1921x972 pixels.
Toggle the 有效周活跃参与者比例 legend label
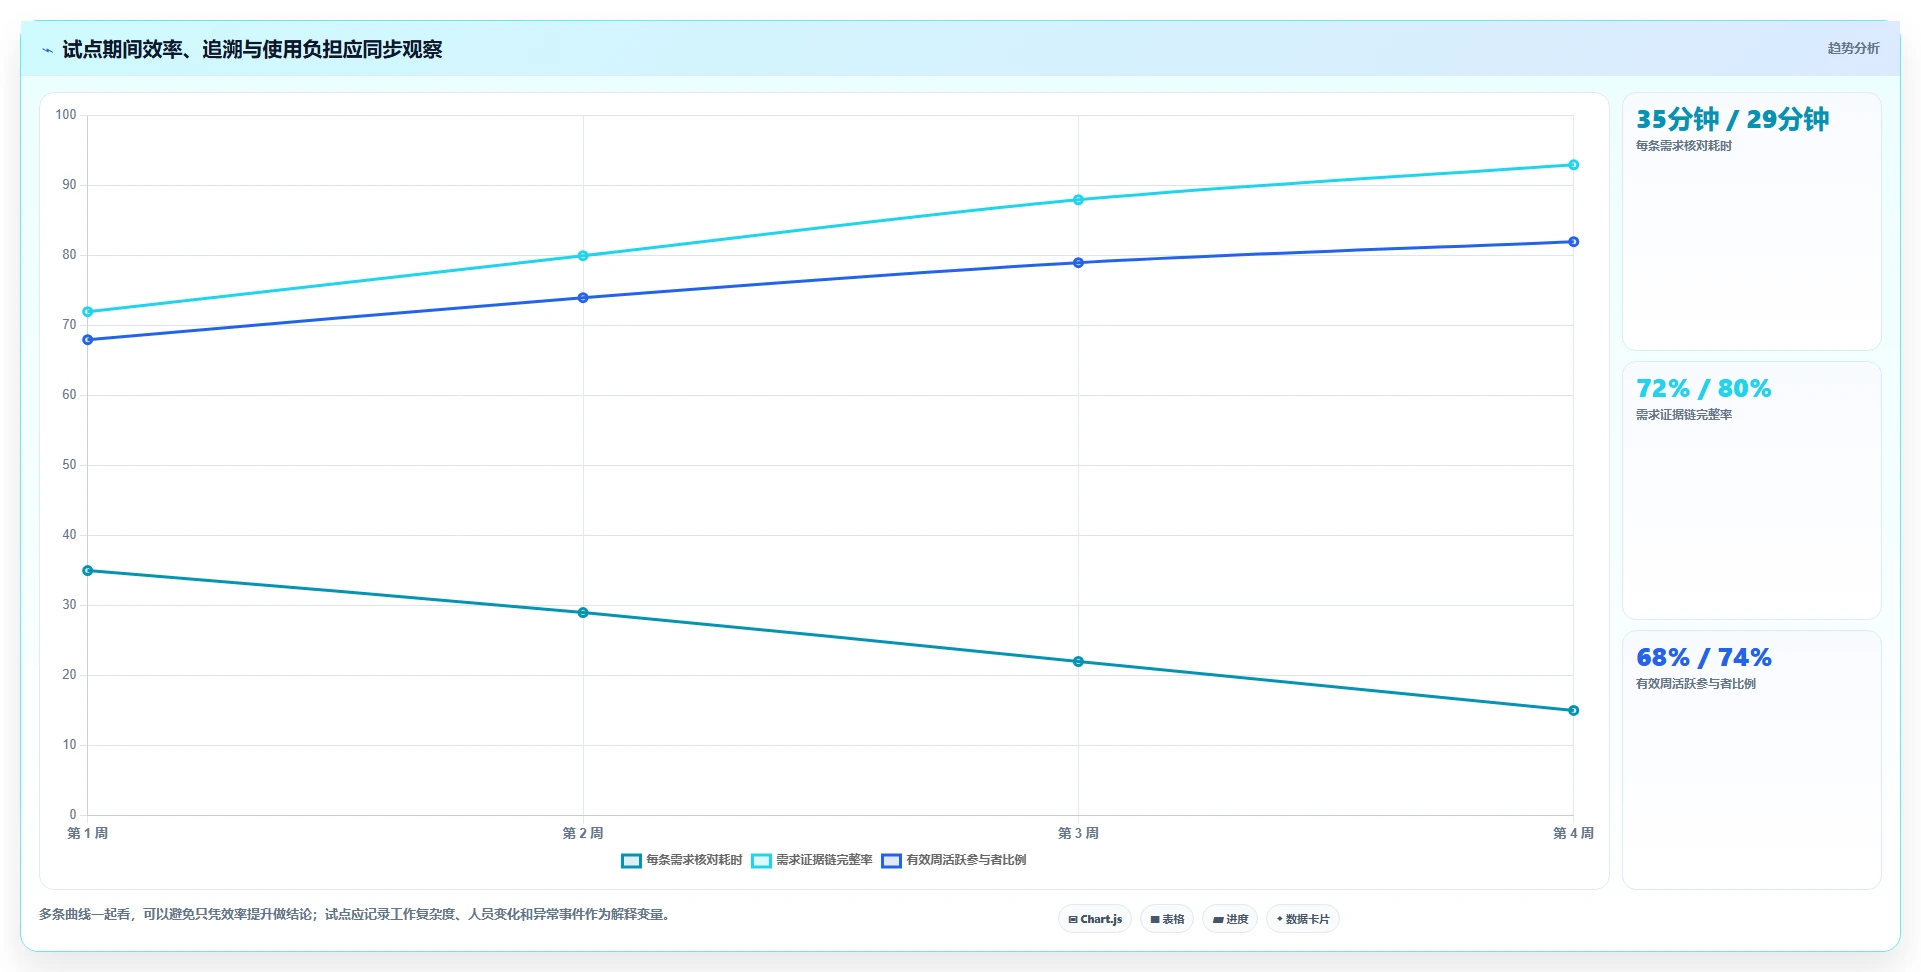pos(966,860)
